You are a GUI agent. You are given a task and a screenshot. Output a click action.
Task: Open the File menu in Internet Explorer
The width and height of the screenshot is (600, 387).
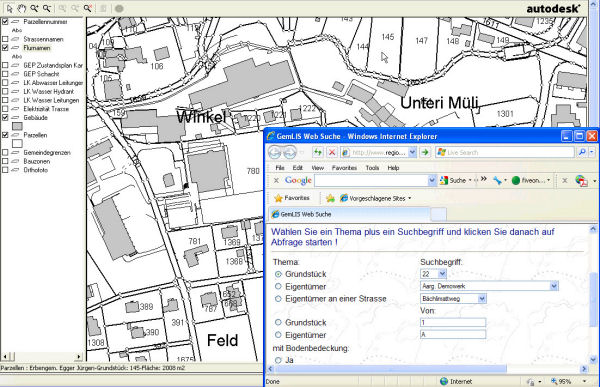click(x=280, y=168)
